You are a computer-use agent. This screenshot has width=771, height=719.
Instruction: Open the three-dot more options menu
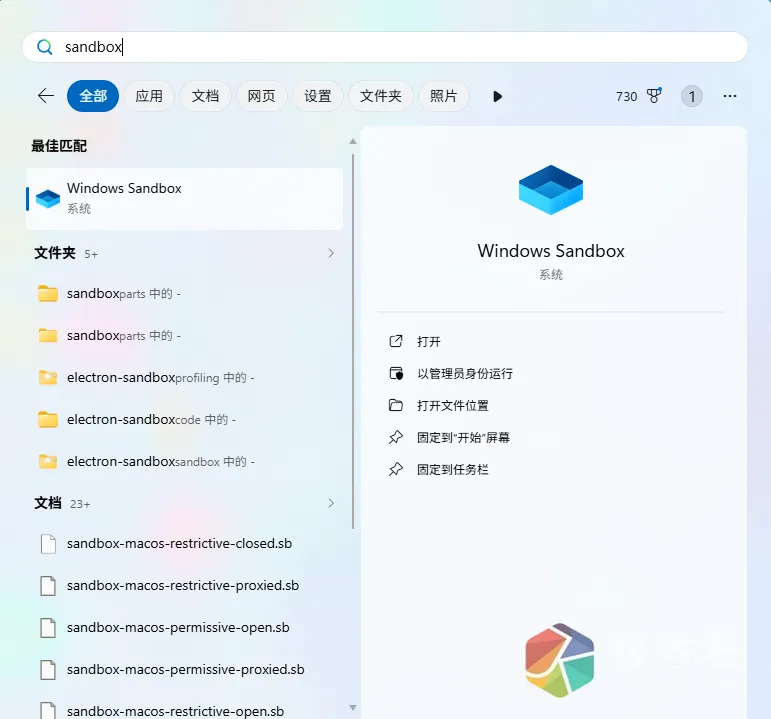[x=729, y=96]
